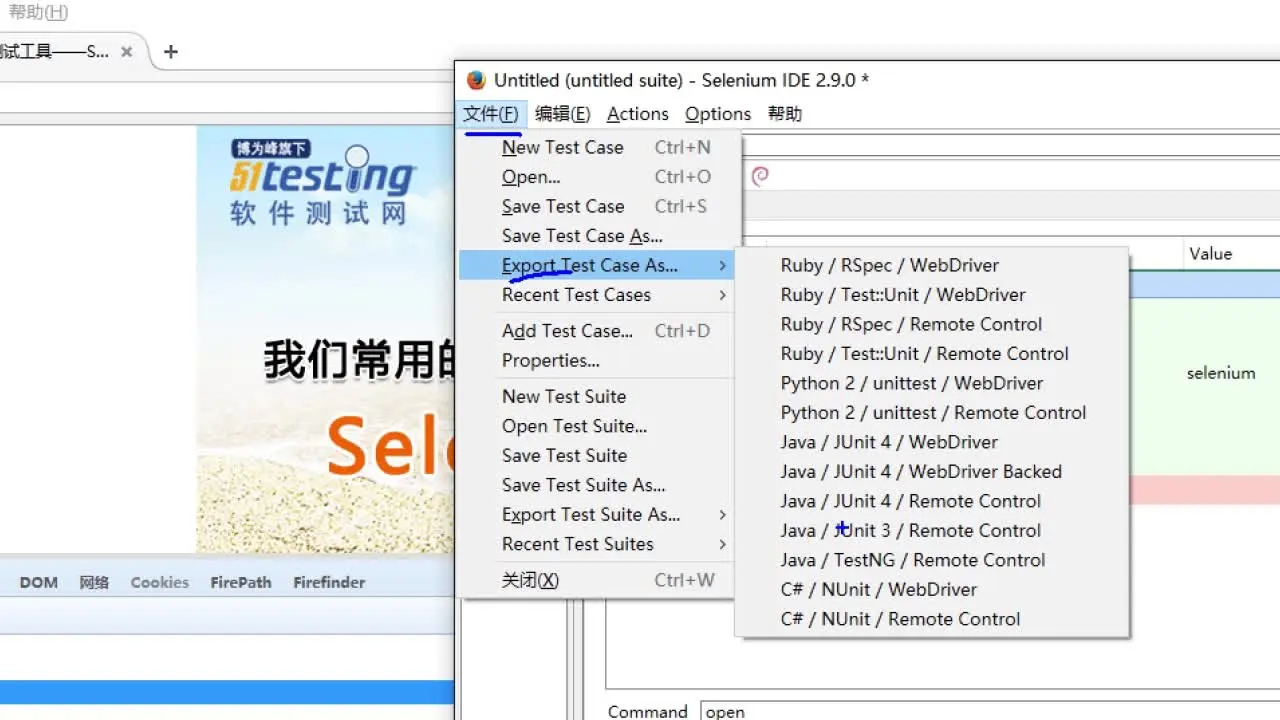Click the 51testing logo on the webpage

click(322, 183)
